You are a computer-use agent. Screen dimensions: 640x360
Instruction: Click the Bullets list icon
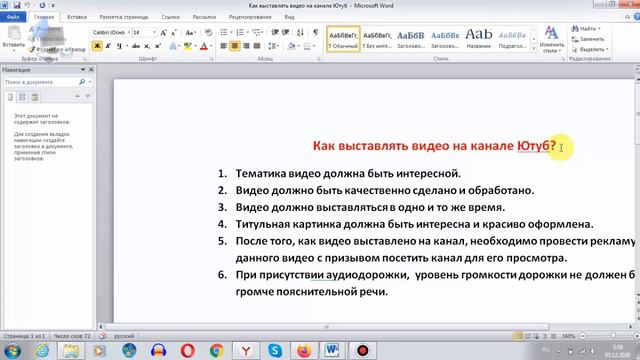[x=224, y=32]
